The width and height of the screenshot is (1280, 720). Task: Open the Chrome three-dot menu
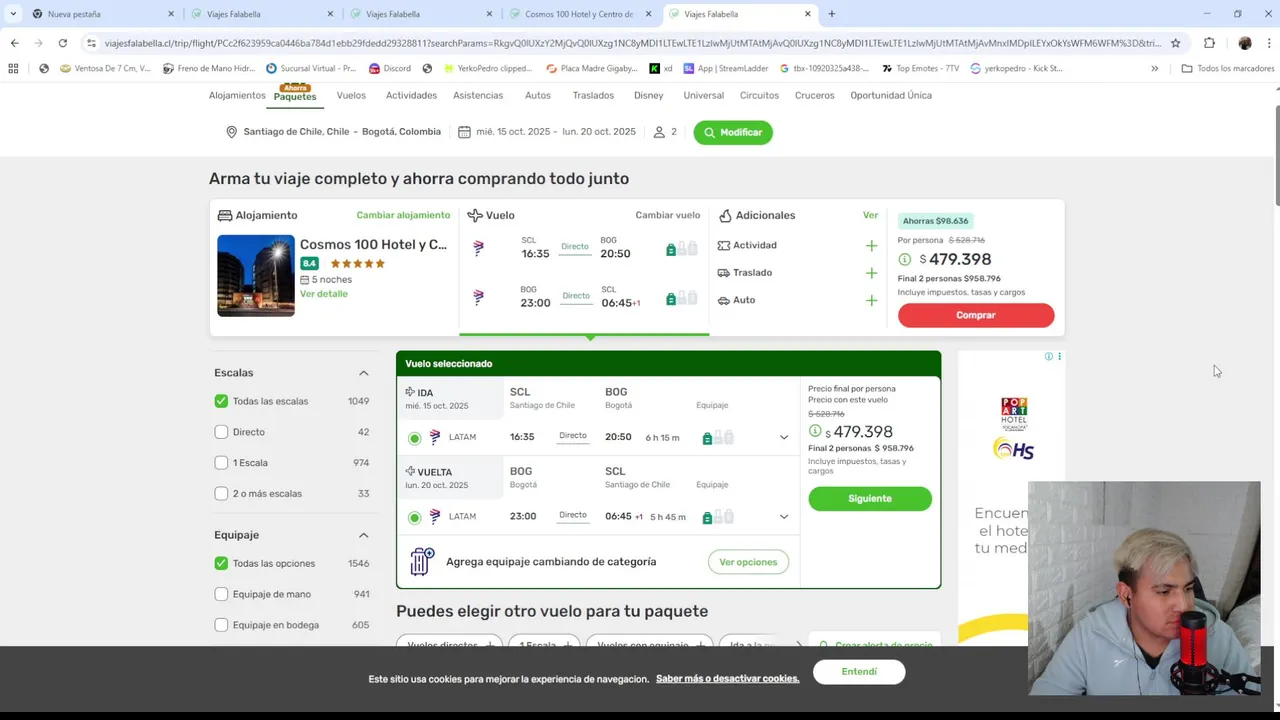[x=1268, y=43]
